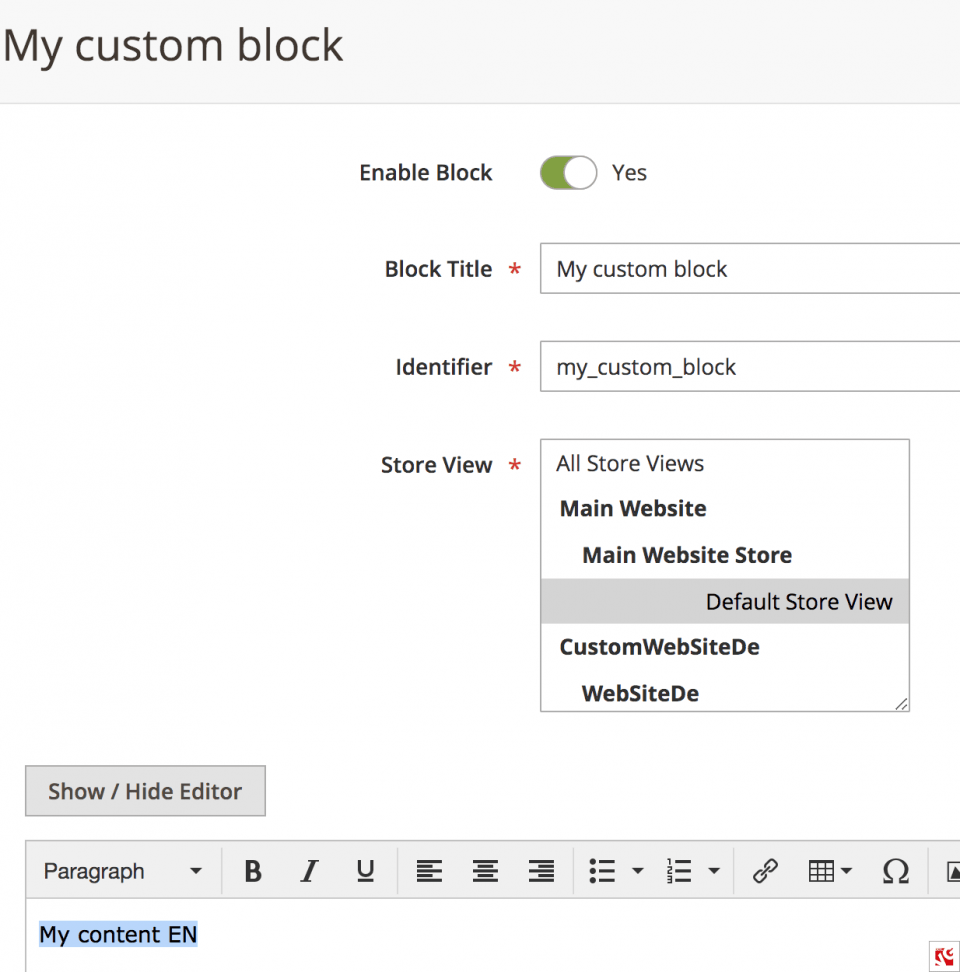Image resolution: width=960 pixels, height=972 pixels.
Task: Open the Paragraph format dropdown
Action: (120, 871)
